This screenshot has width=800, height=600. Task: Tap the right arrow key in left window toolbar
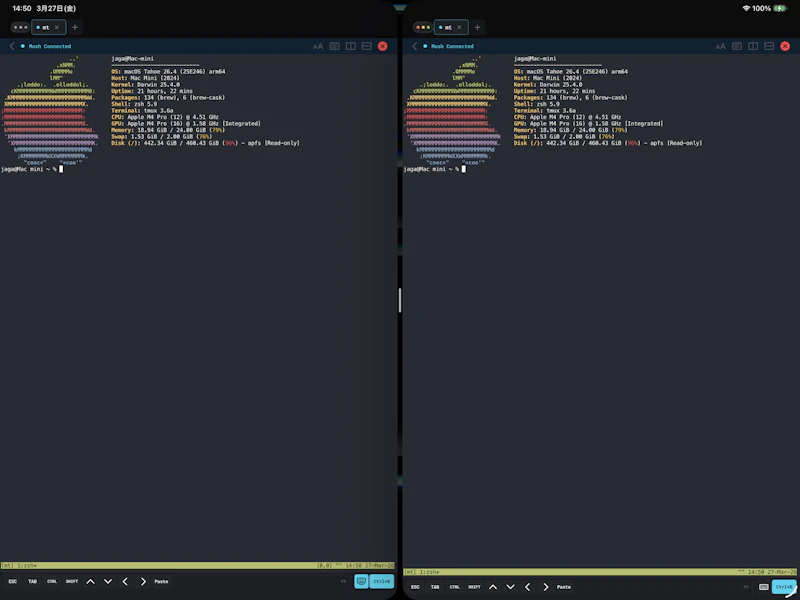point(143,582)
